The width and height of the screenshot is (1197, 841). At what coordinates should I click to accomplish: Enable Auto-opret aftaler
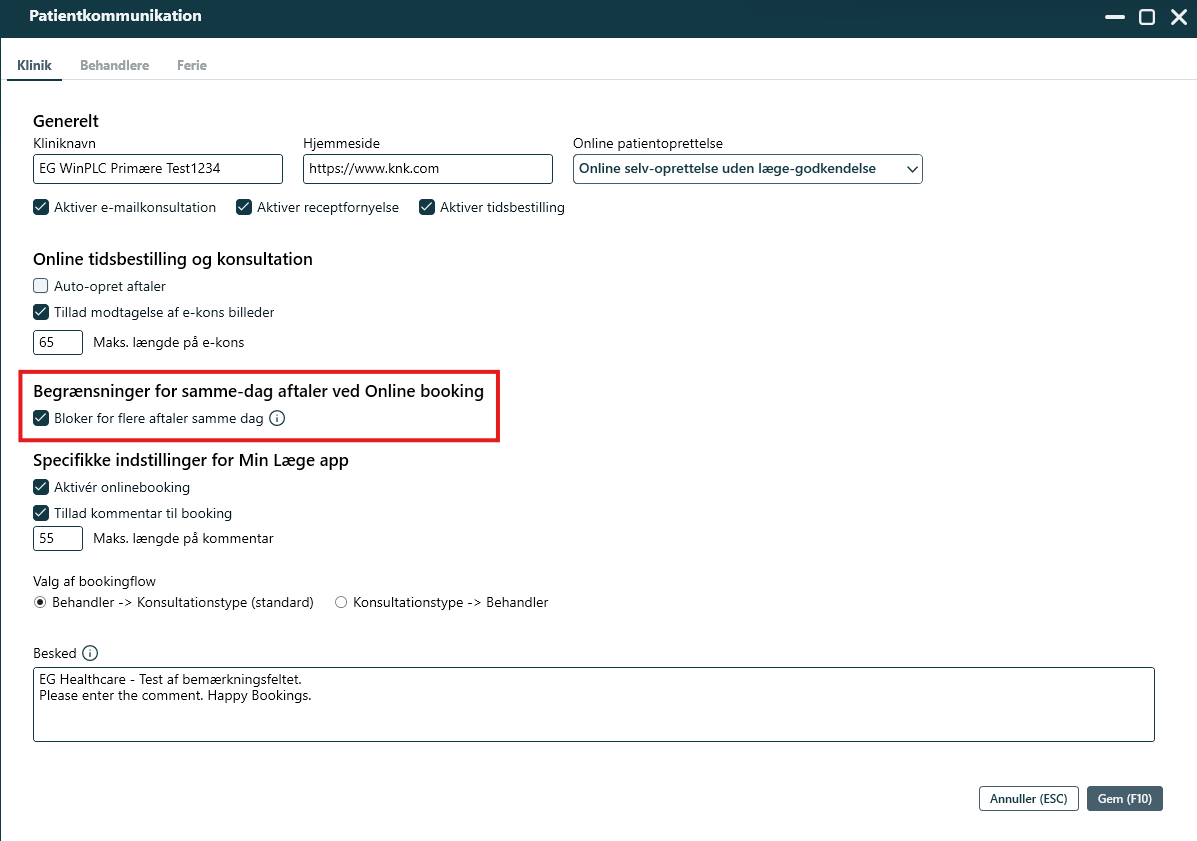pos(41,286)
